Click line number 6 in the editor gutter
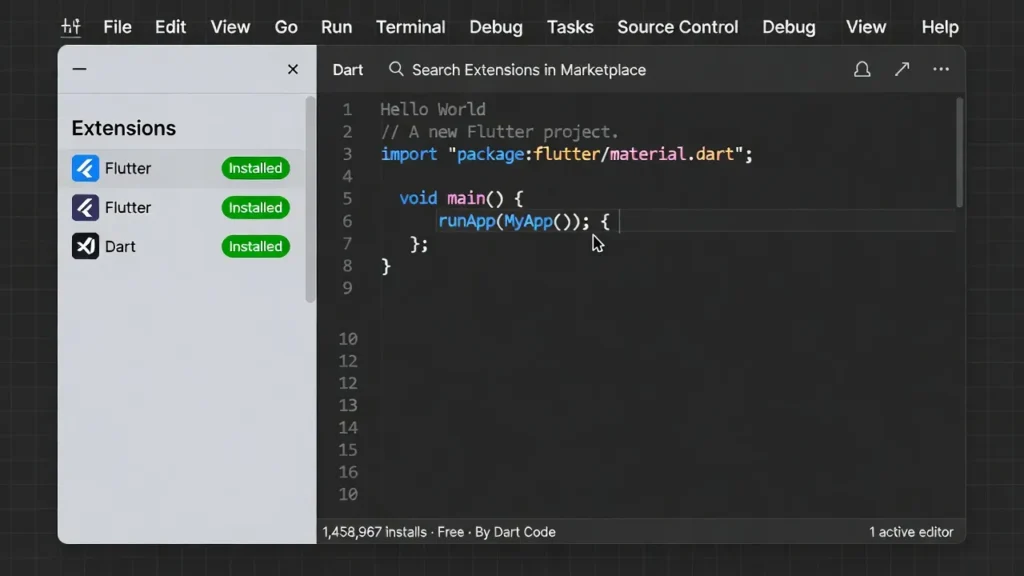 (x=347, y=221)
